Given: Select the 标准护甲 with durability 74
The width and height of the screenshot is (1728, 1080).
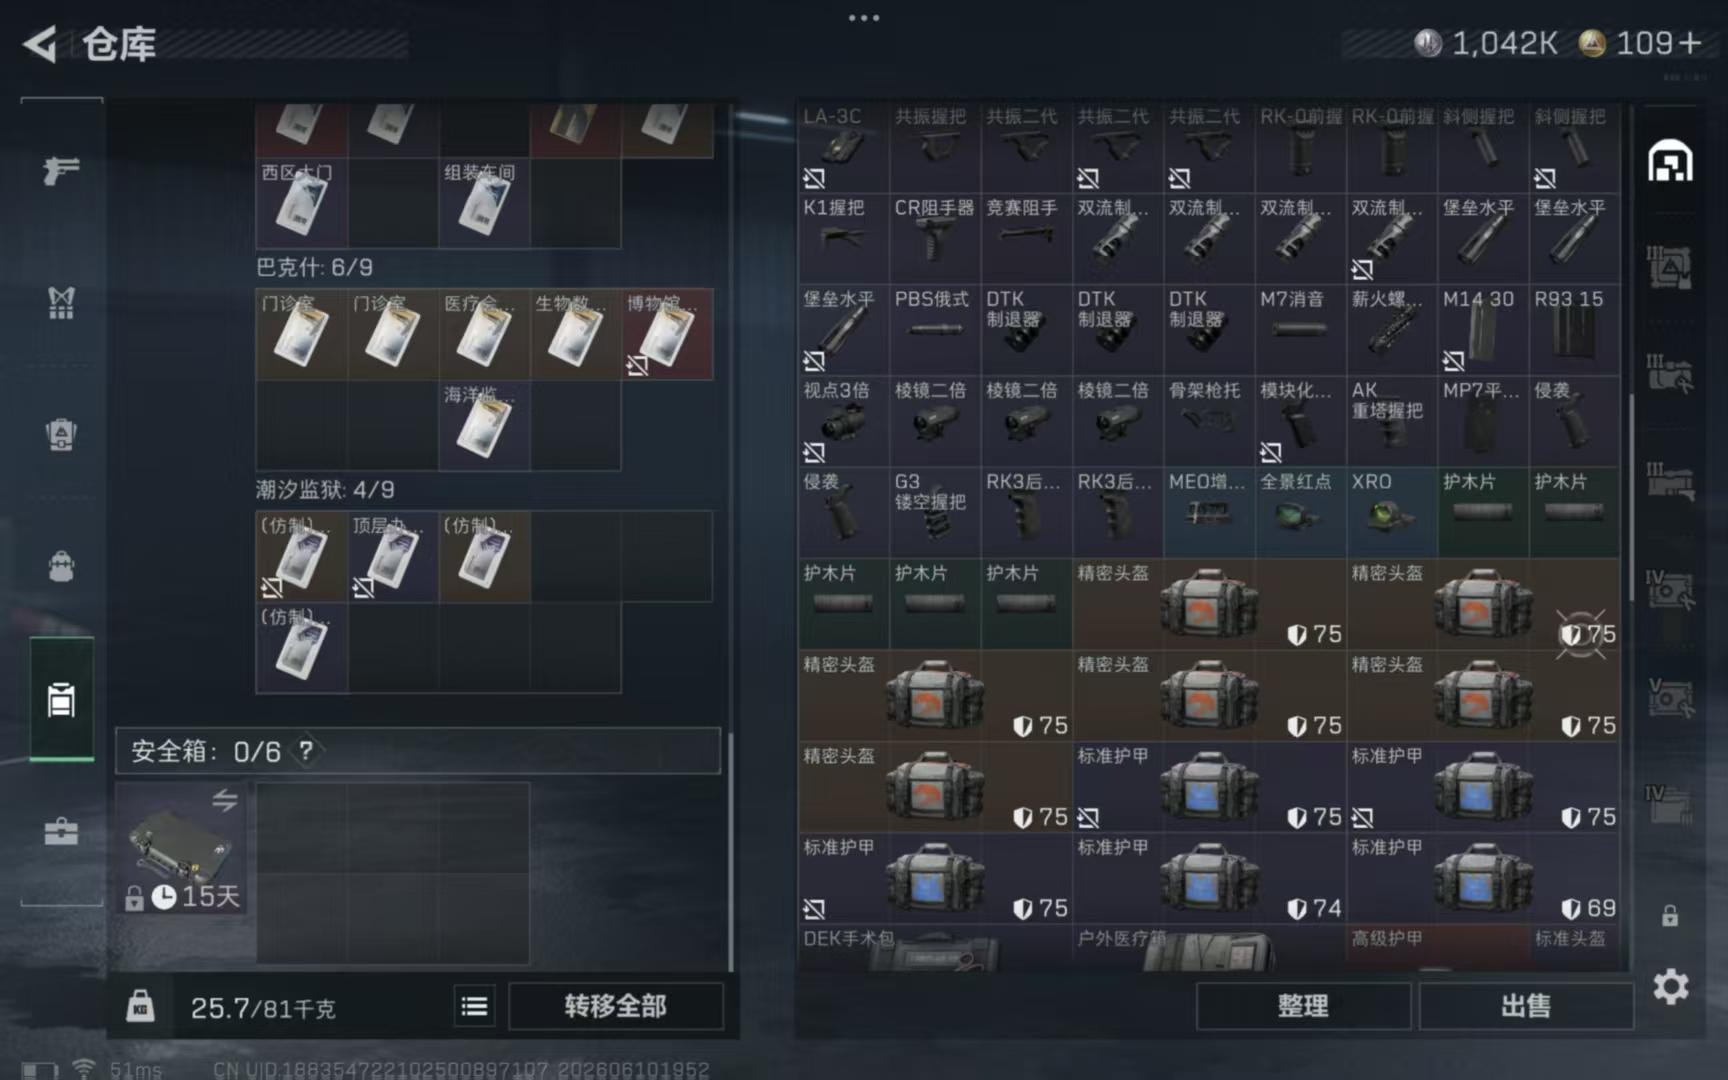Looking at the screenshot, I should click(x=1209, y=878).
